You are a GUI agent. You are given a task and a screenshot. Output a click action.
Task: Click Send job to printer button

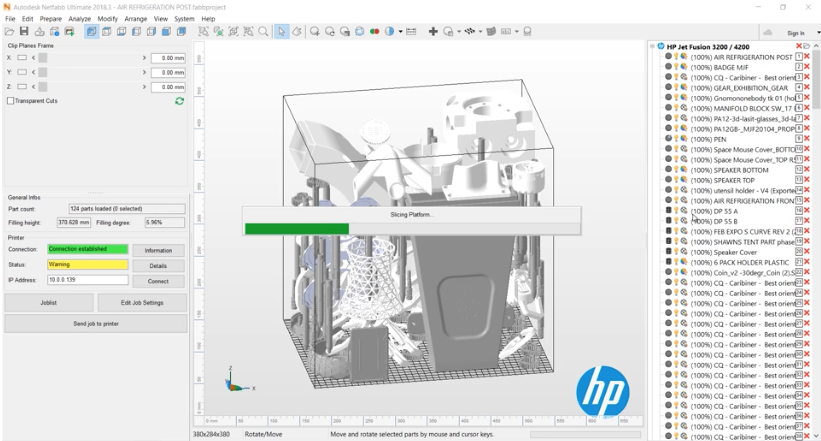(x=96, y=324)
